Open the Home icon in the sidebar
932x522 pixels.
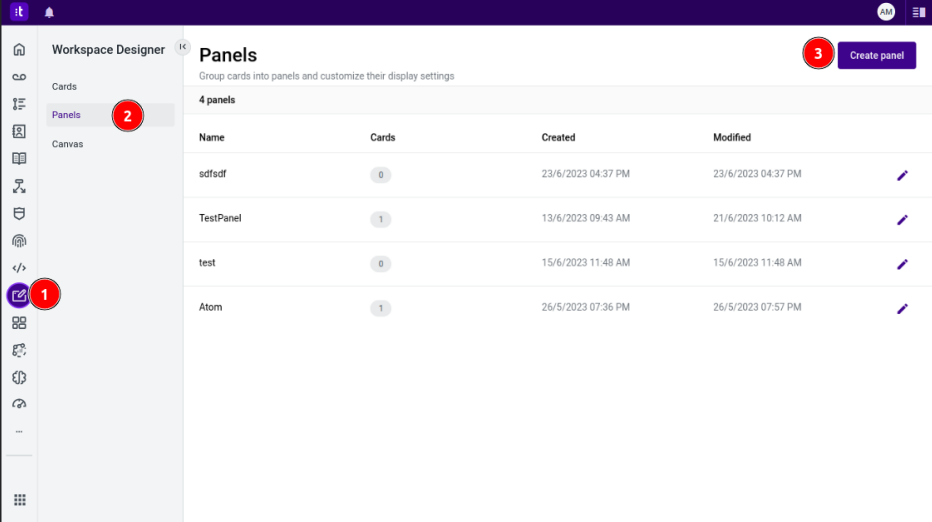[x=19, y=49]
